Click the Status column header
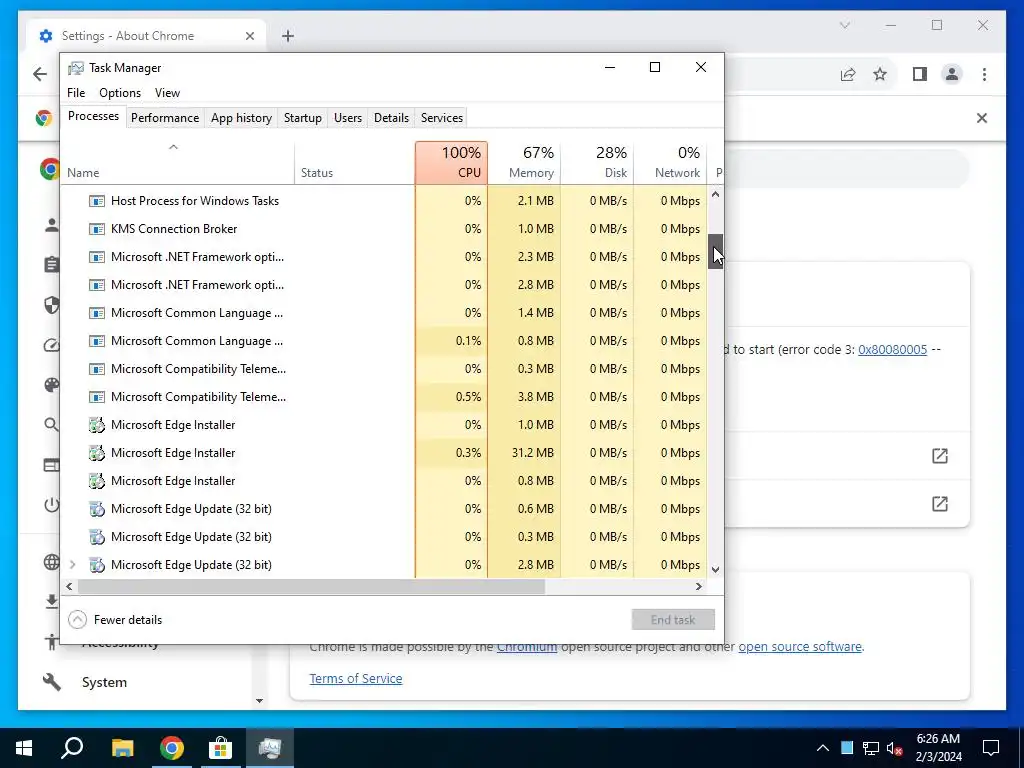This screenshot has height=768, width=1024. [x=355, y=163]
